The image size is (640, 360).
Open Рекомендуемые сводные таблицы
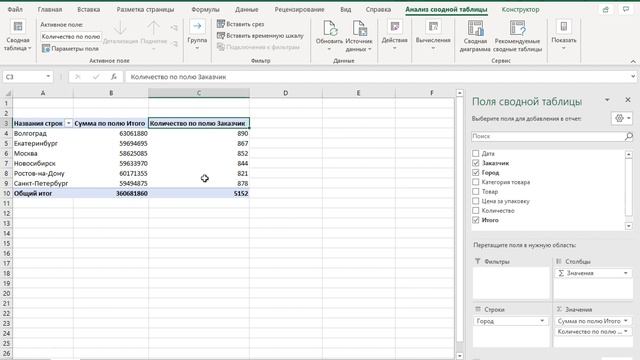click(x=517, y=36)
